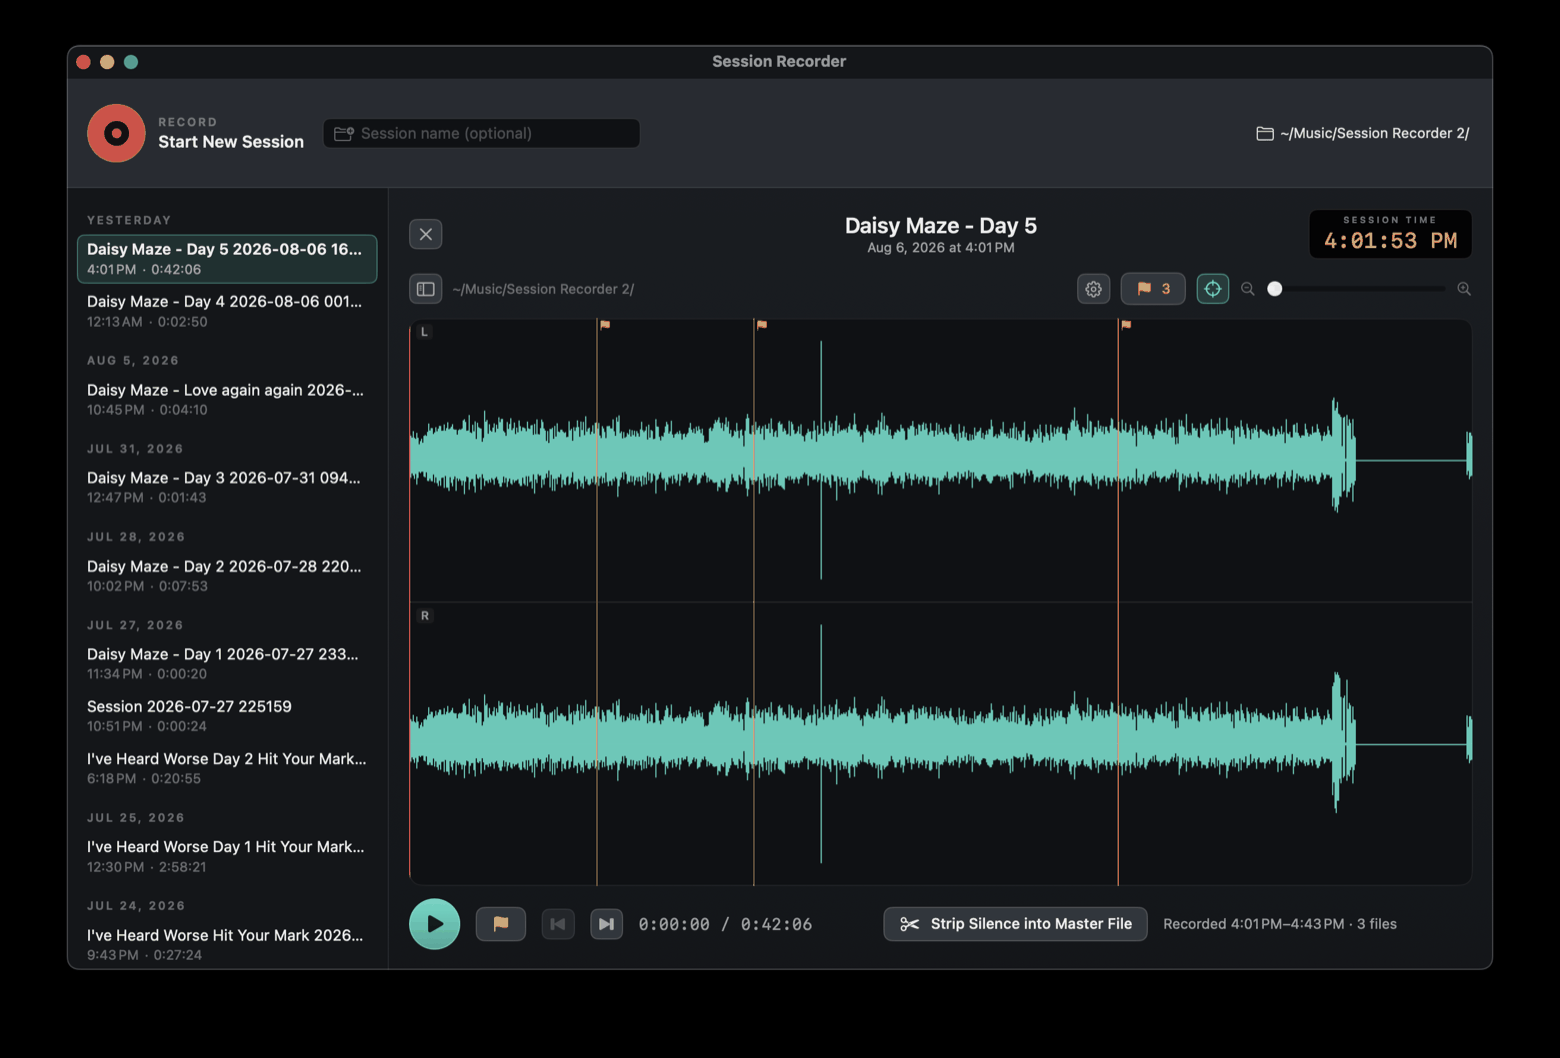Screen dimensions: 1560x1058
Task: Select session Daisy Maze - Day 1
Action: [x=227, y=663]
